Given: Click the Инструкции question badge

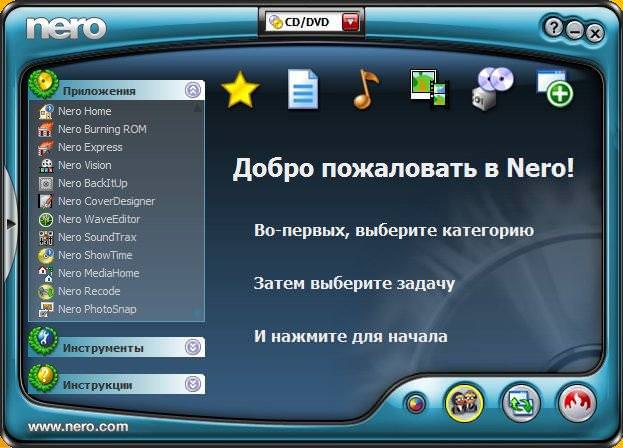Looking at the screenshot, I should [x=44, y=378].
